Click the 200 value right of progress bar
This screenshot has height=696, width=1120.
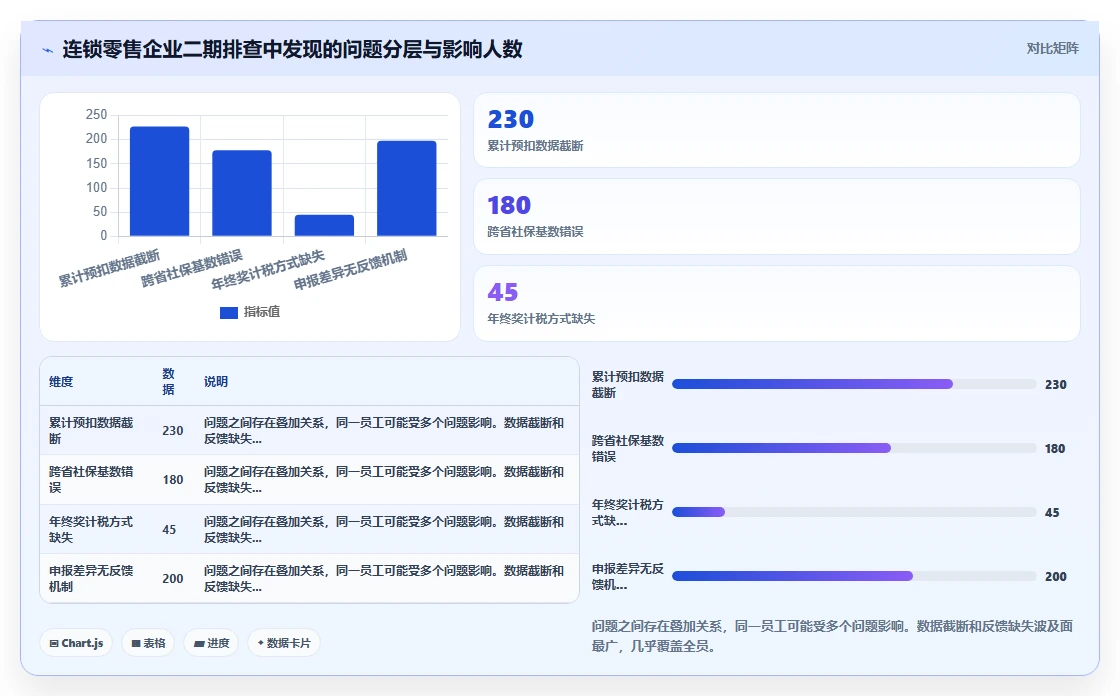coord(1056,577)
